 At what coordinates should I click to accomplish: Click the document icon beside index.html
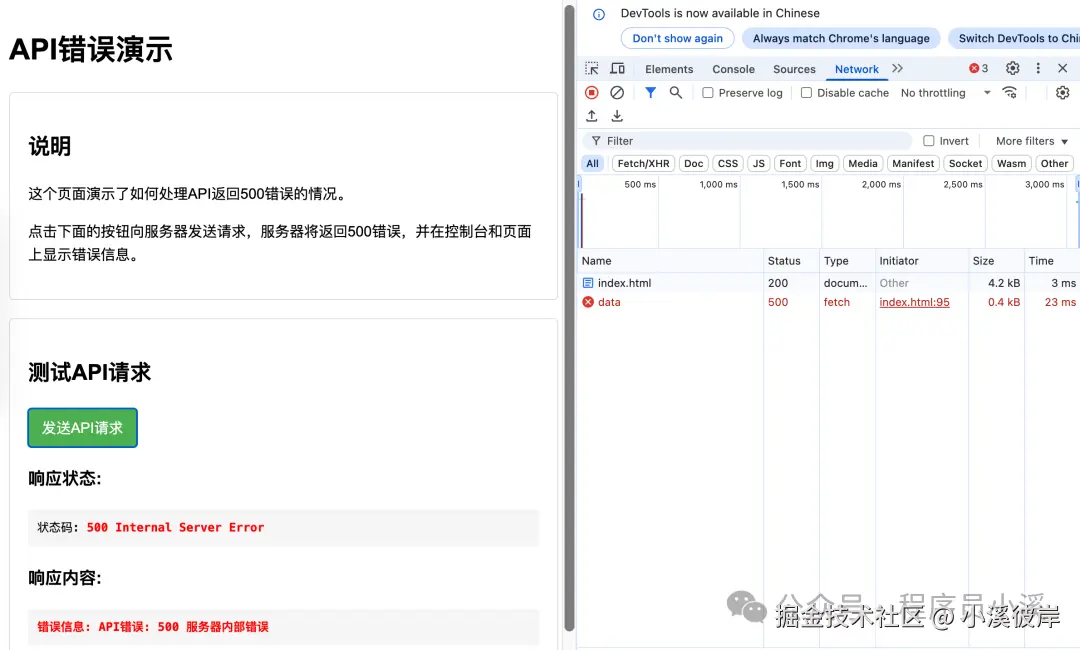pos(588,283)
